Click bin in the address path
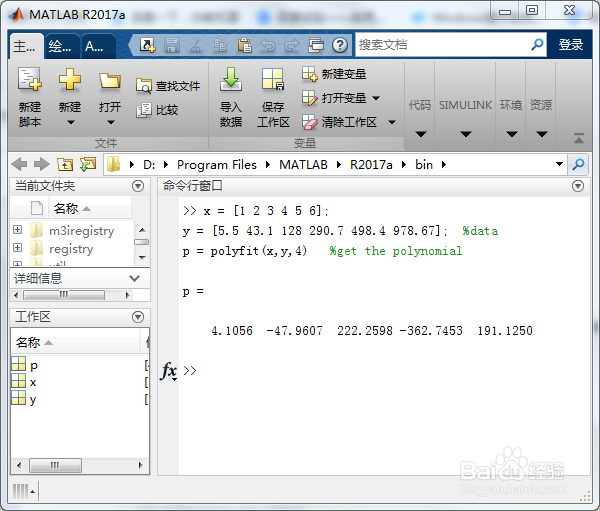 click(x=424, y=165)
